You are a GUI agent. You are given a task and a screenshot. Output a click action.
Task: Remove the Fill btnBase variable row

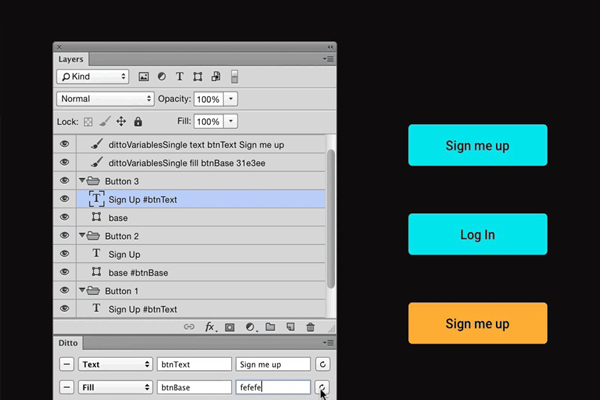click(x=67, y=387)
